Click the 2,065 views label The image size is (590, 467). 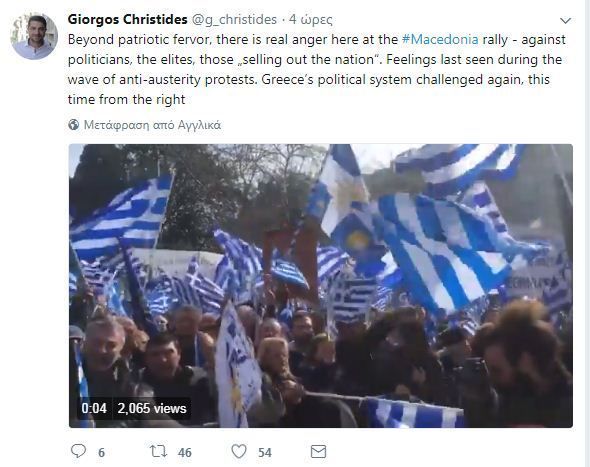click(152, 408)
